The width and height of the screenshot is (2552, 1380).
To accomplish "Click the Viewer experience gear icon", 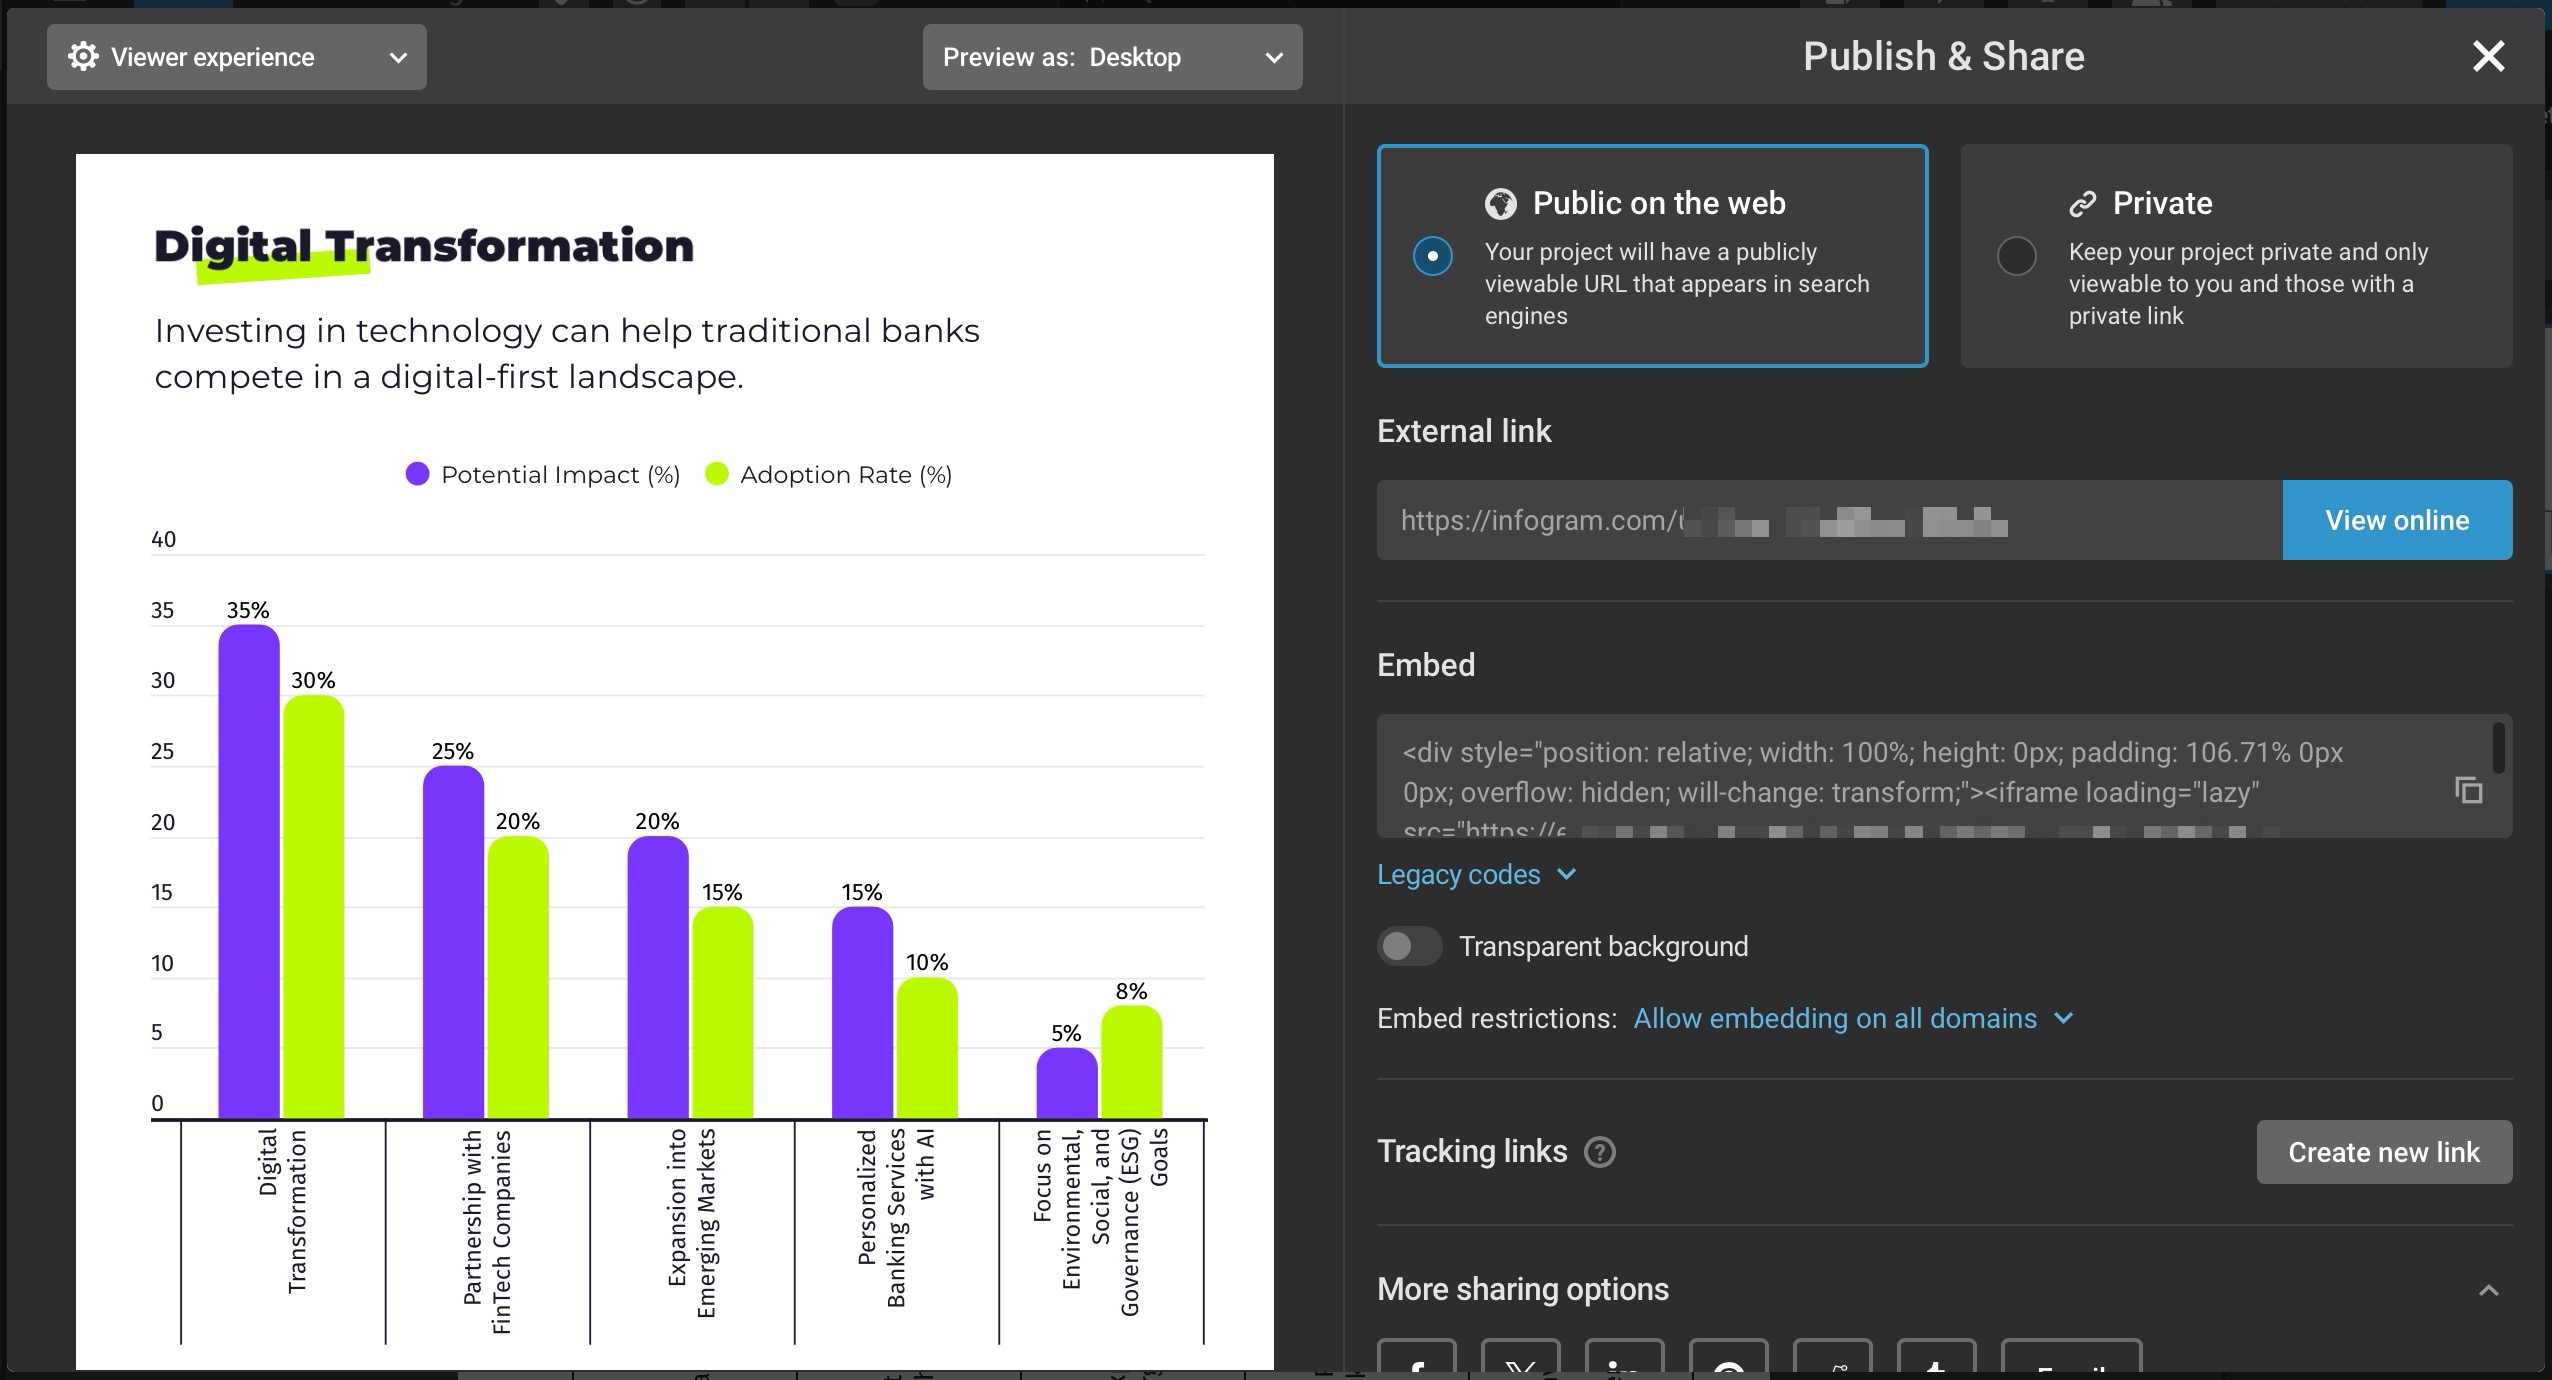I will 83,57.
